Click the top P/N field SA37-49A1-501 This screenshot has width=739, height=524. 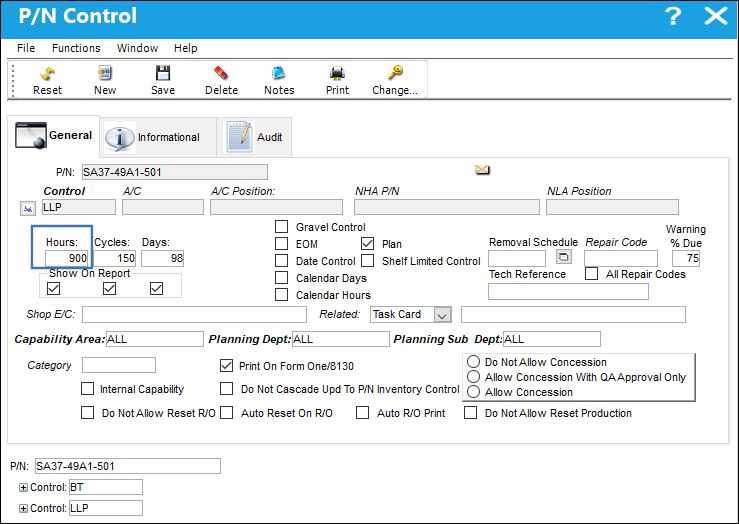point(175,172)
